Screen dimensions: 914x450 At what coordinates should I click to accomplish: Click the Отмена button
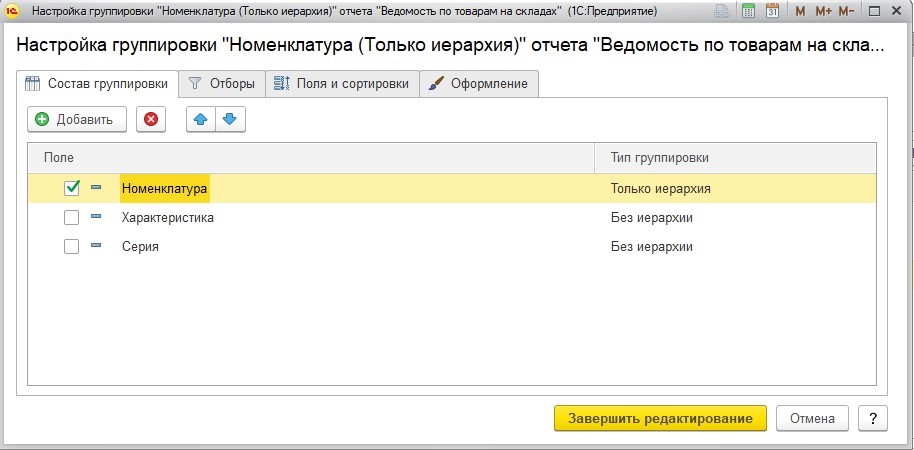[813, 419]
